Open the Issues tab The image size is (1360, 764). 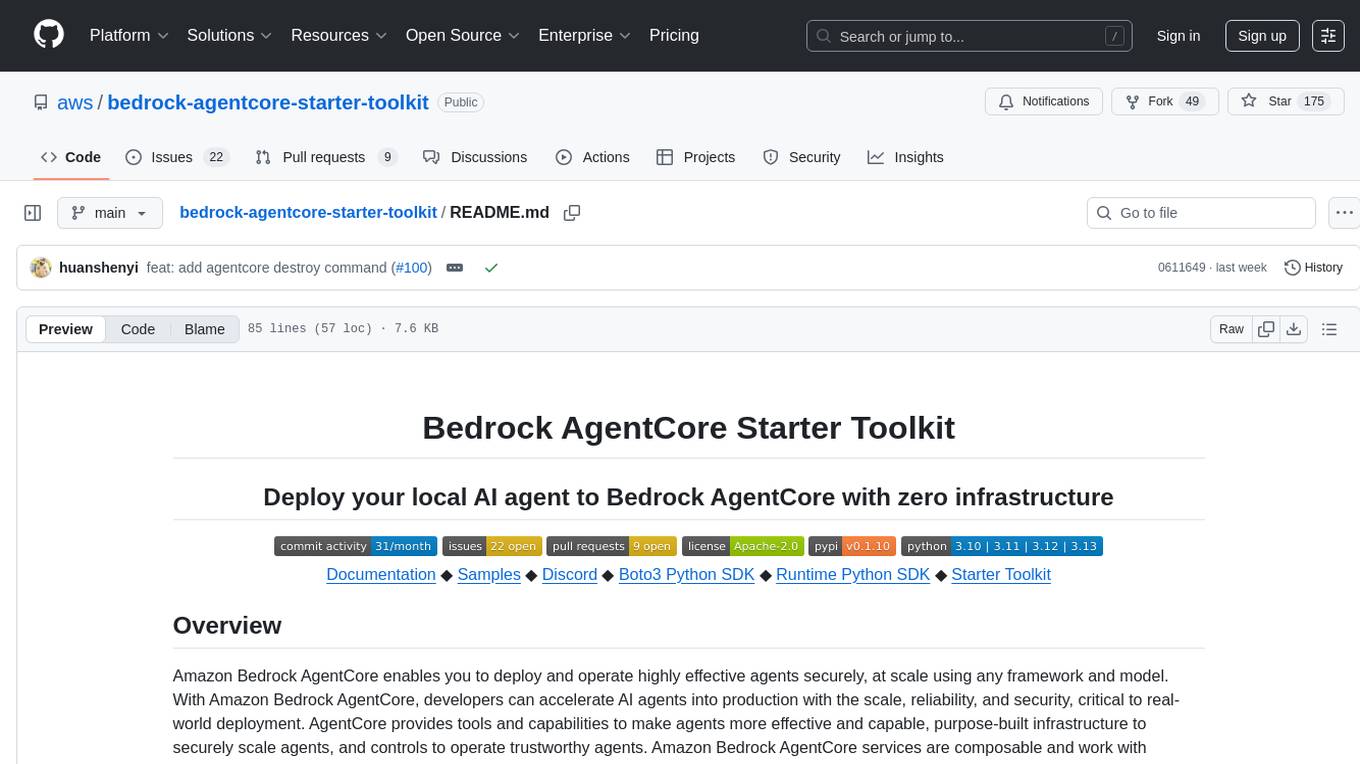coord(177,157)
